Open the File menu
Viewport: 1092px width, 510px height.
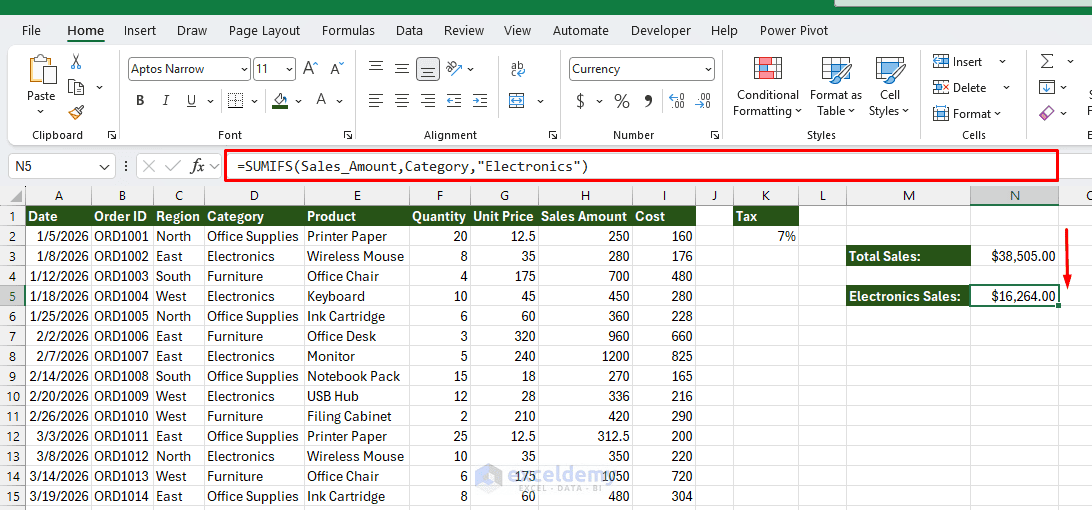click(x=31, y=31)
